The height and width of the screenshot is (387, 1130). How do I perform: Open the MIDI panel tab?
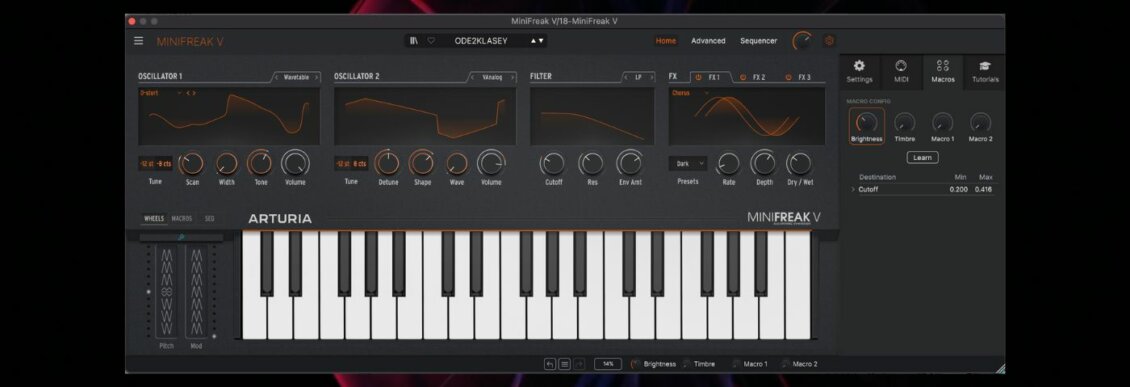[x=901, y=71]
